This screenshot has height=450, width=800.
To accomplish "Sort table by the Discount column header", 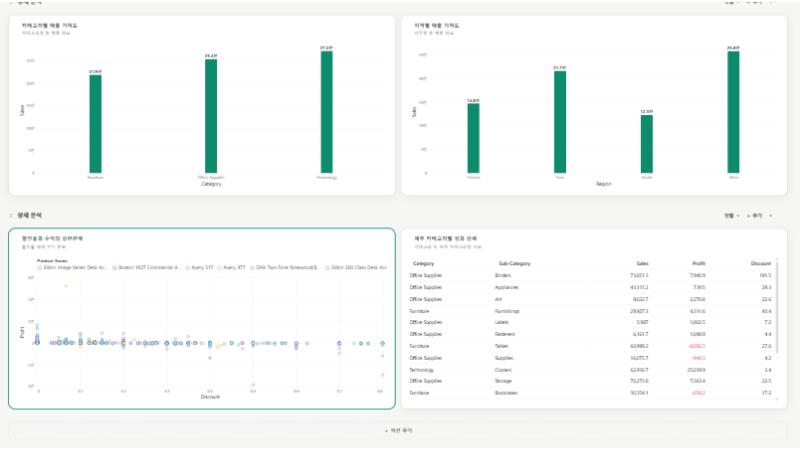I will coord(761,263).
